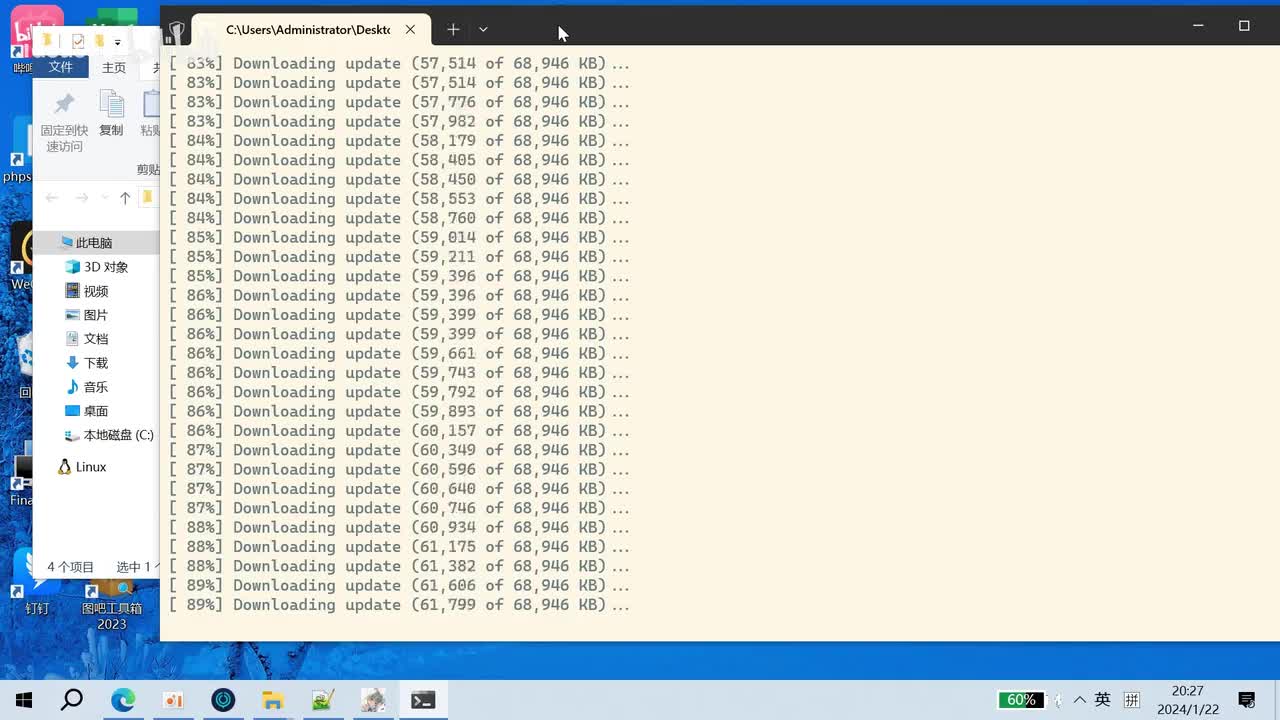Maximize the terminal window
Screen dimensions: 1280x720
click(1244, 26)
